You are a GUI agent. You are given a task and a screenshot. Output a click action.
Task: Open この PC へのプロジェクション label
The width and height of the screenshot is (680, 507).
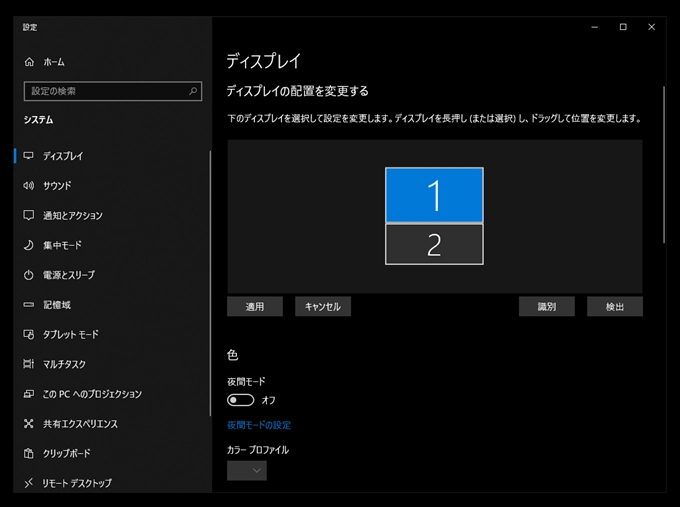[92, 394]
